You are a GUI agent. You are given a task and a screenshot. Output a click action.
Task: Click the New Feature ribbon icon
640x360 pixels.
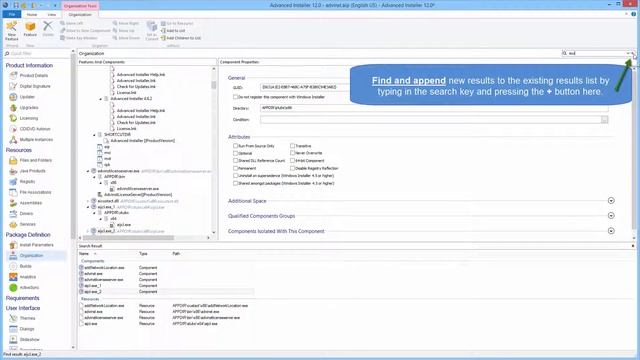pyautogui.click(x=11, y=30)
